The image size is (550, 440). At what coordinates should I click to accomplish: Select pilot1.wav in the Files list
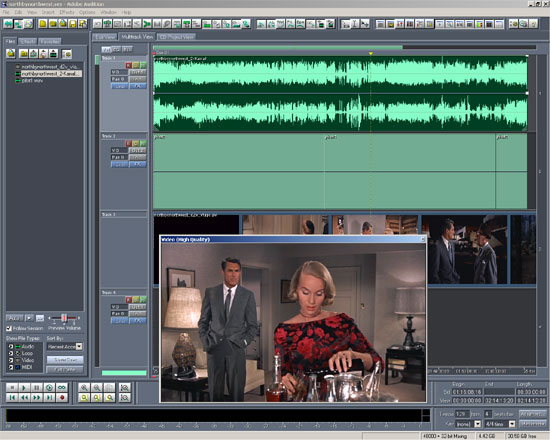32,81
